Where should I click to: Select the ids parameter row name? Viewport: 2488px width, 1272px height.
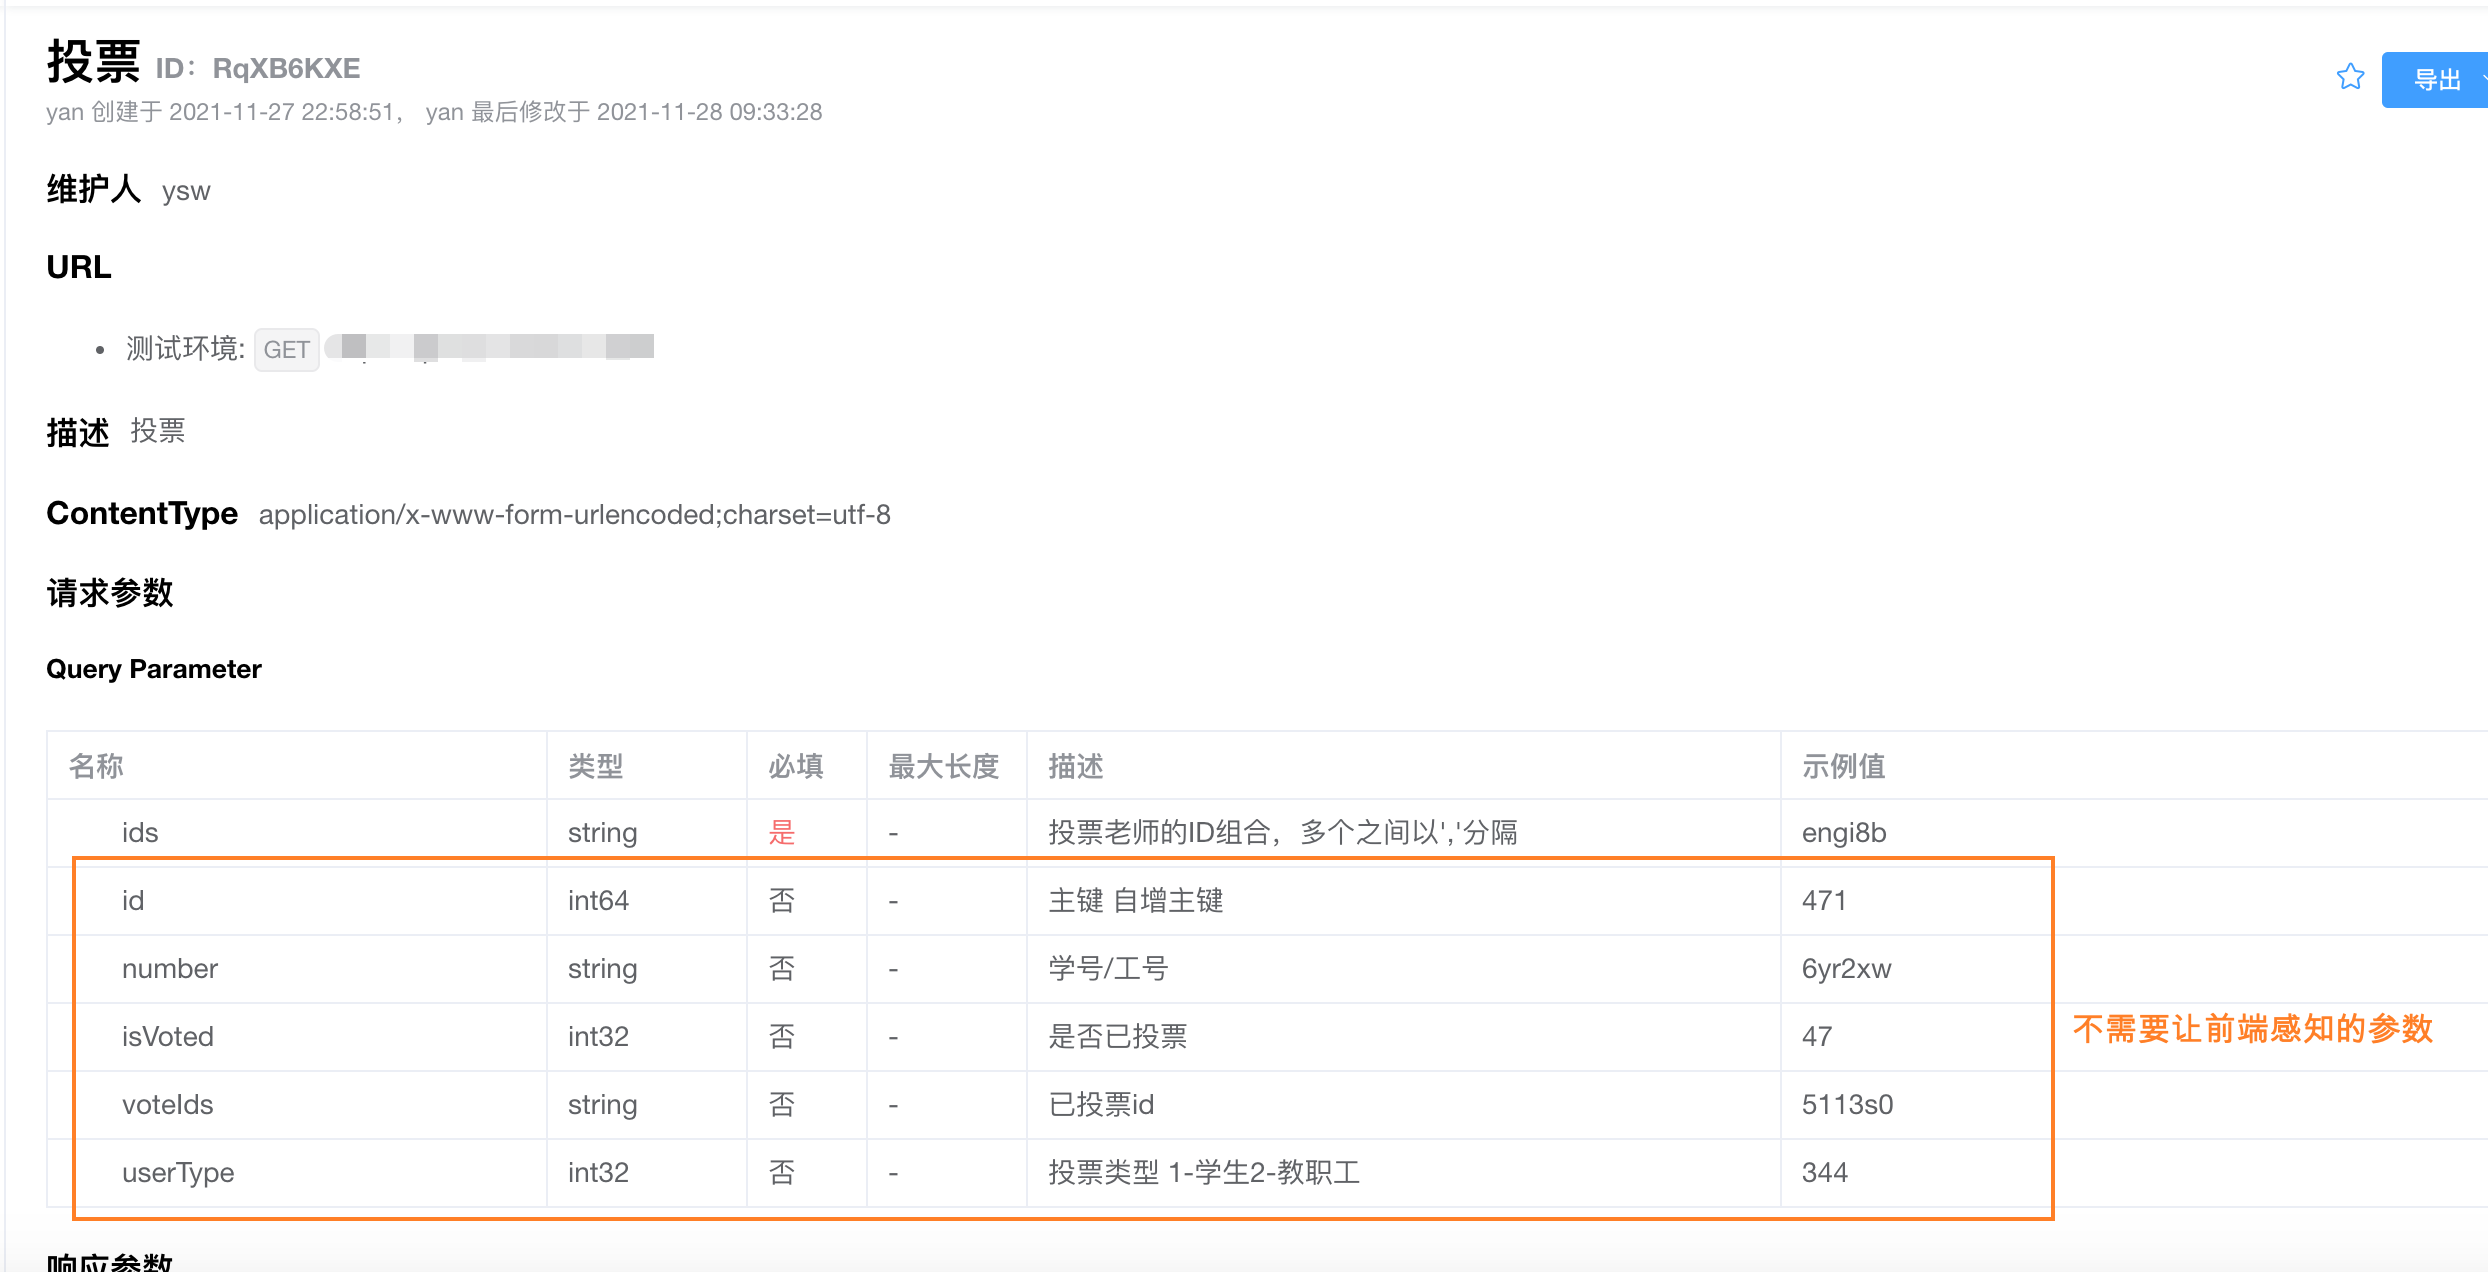point(140,832)
